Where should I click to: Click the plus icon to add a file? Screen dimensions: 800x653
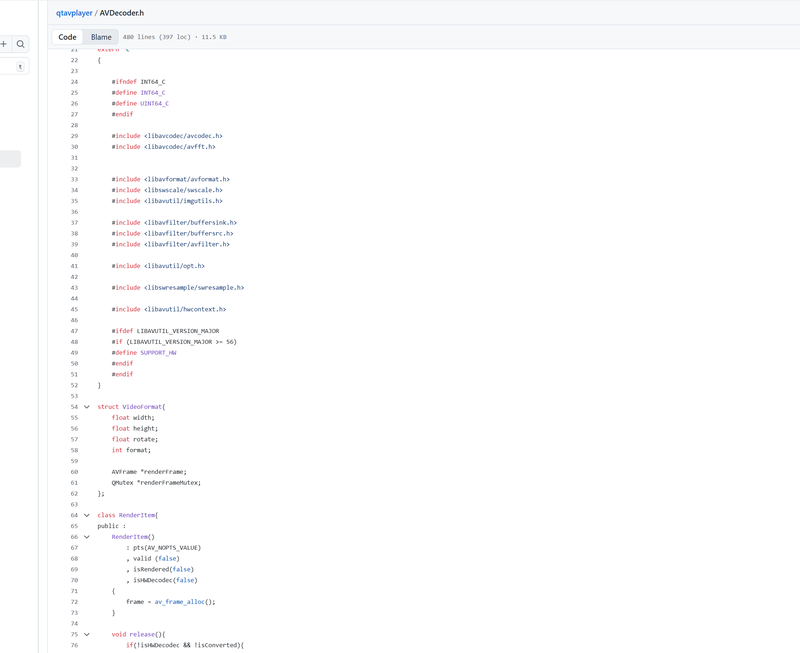pyautogui.click(x=4, y=44)
